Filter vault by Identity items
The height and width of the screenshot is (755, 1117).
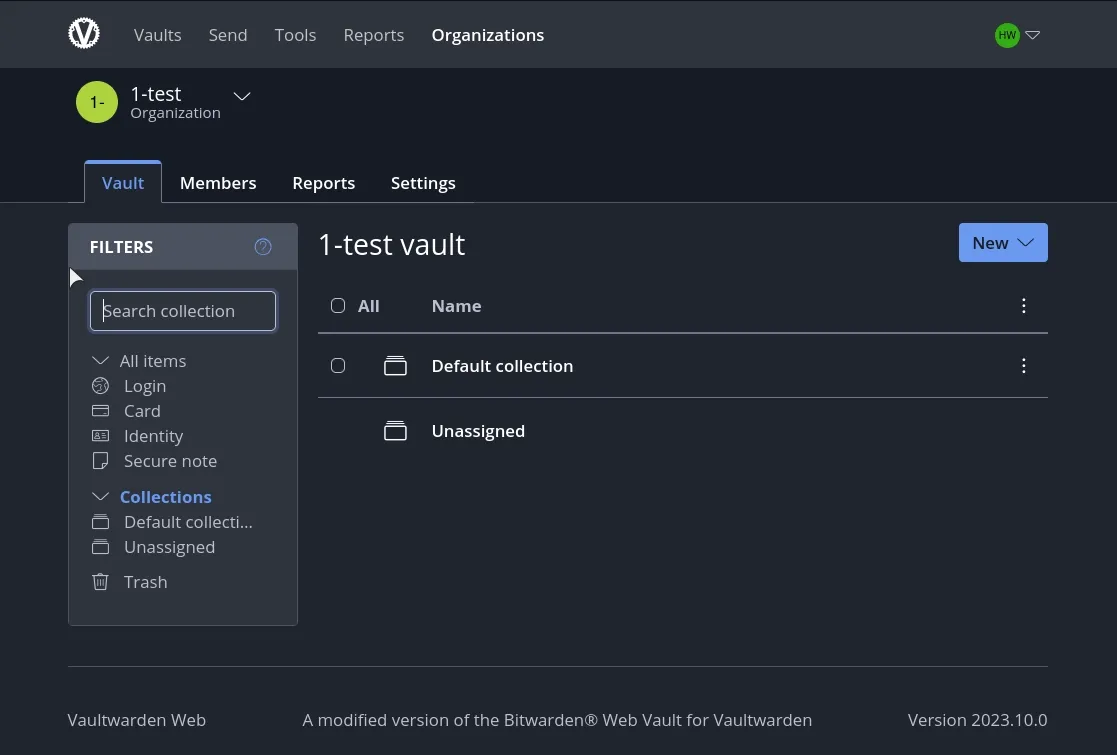coord(153,436)
